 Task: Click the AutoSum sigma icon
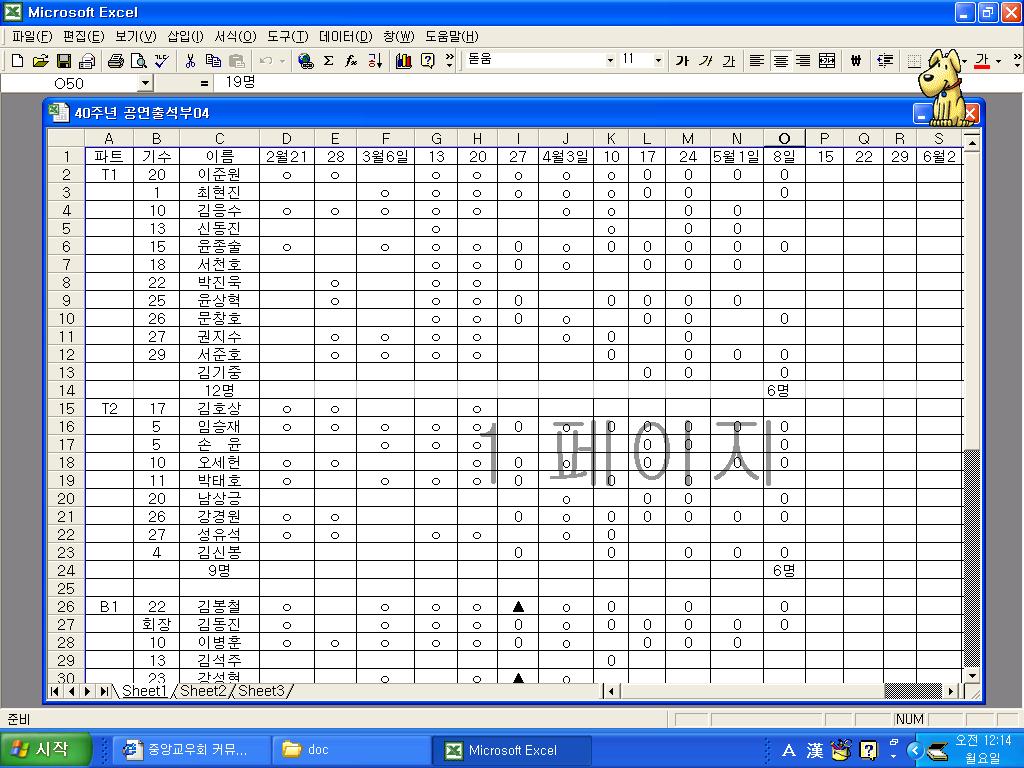click(329, 61)
